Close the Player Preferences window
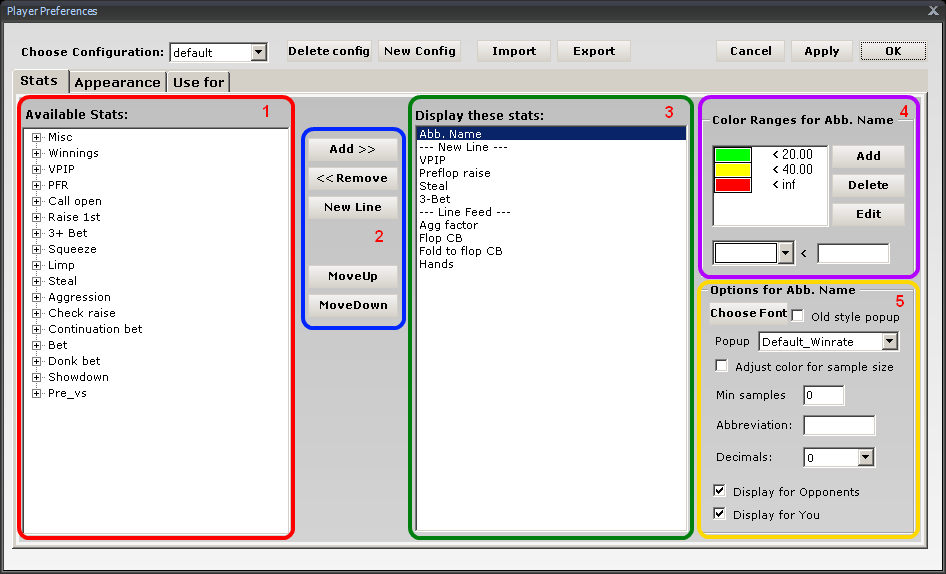 click(933, 11)
